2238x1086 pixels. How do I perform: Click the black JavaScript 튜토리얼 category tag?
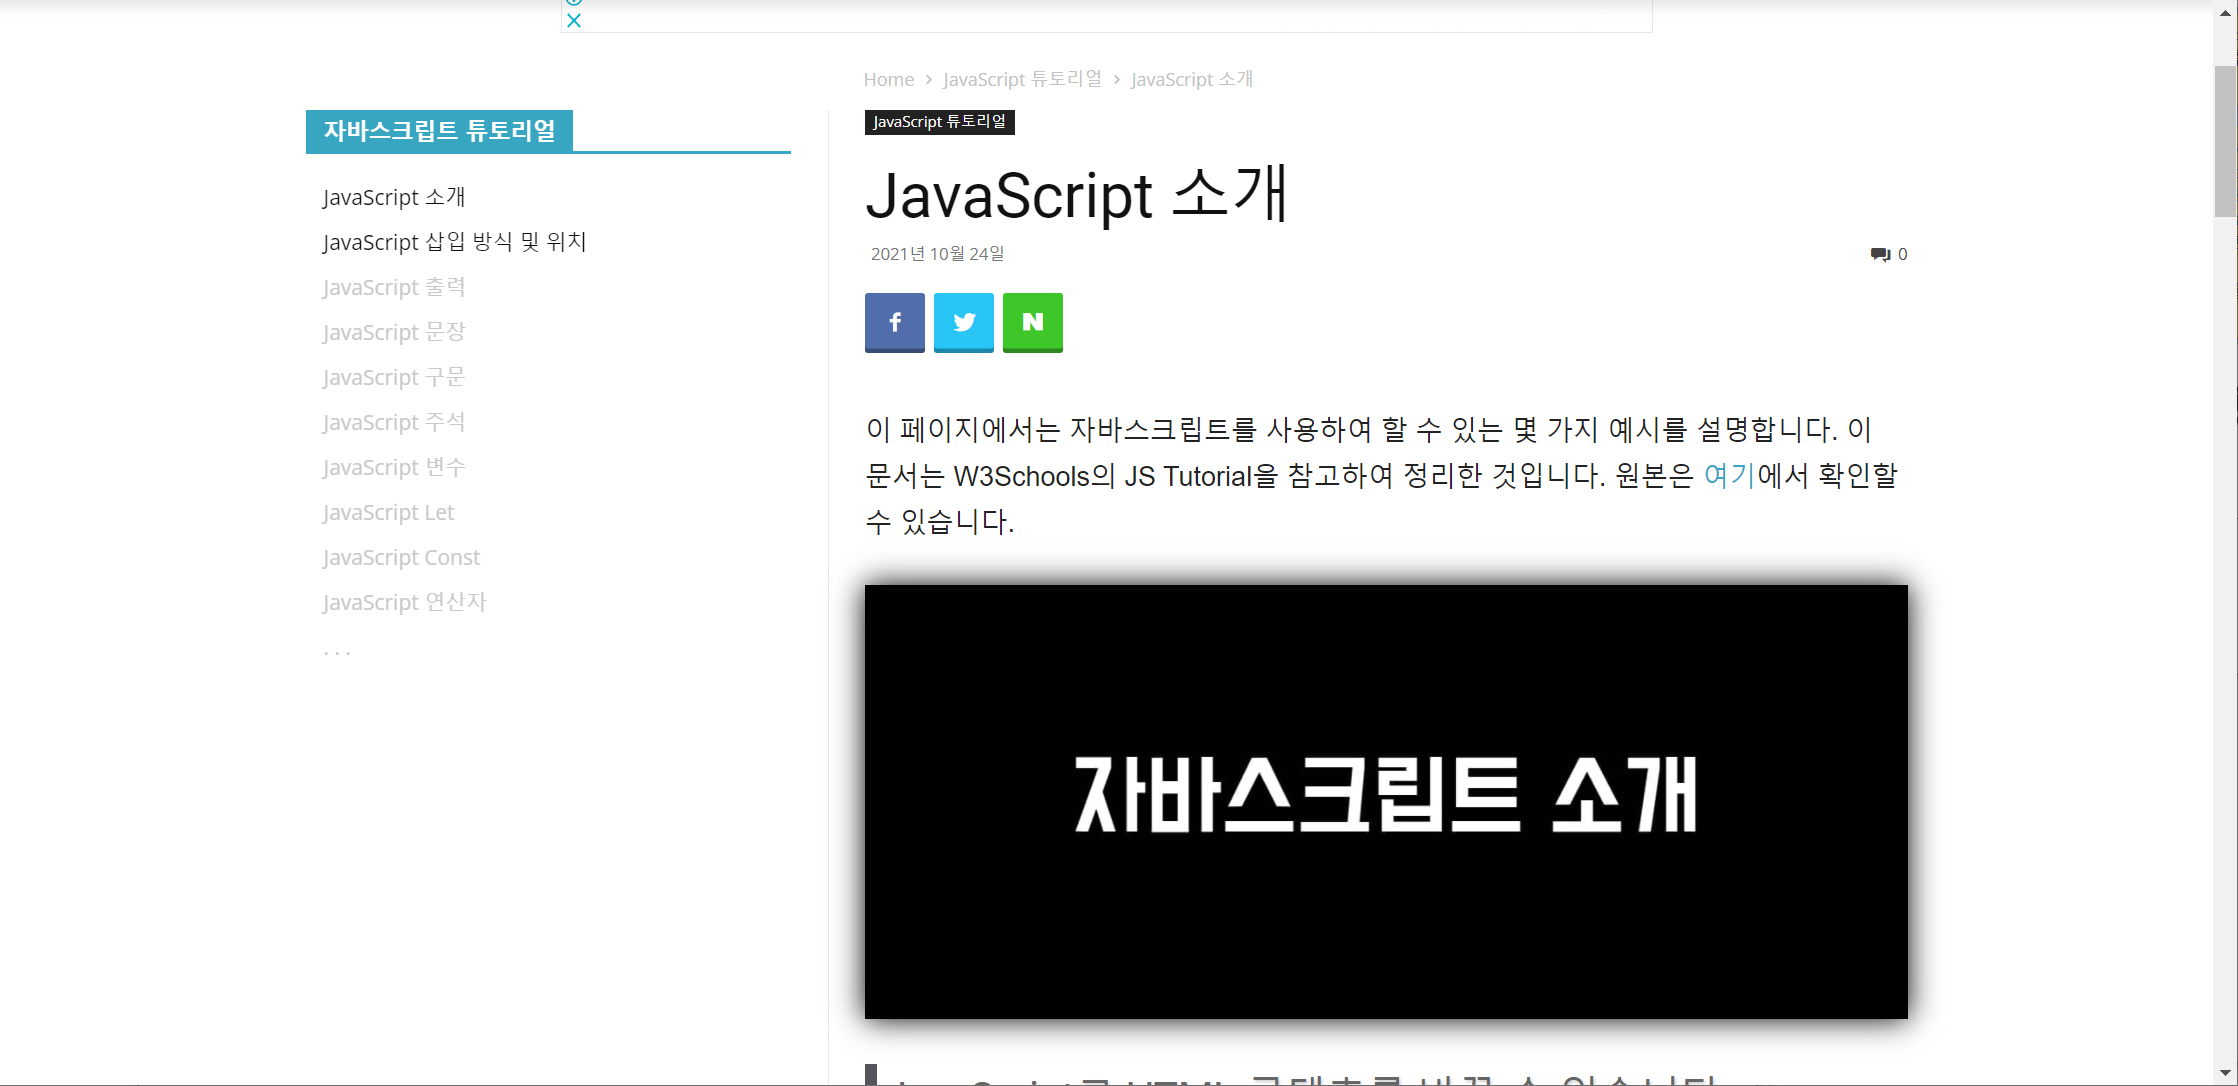[x=938, y=122]
